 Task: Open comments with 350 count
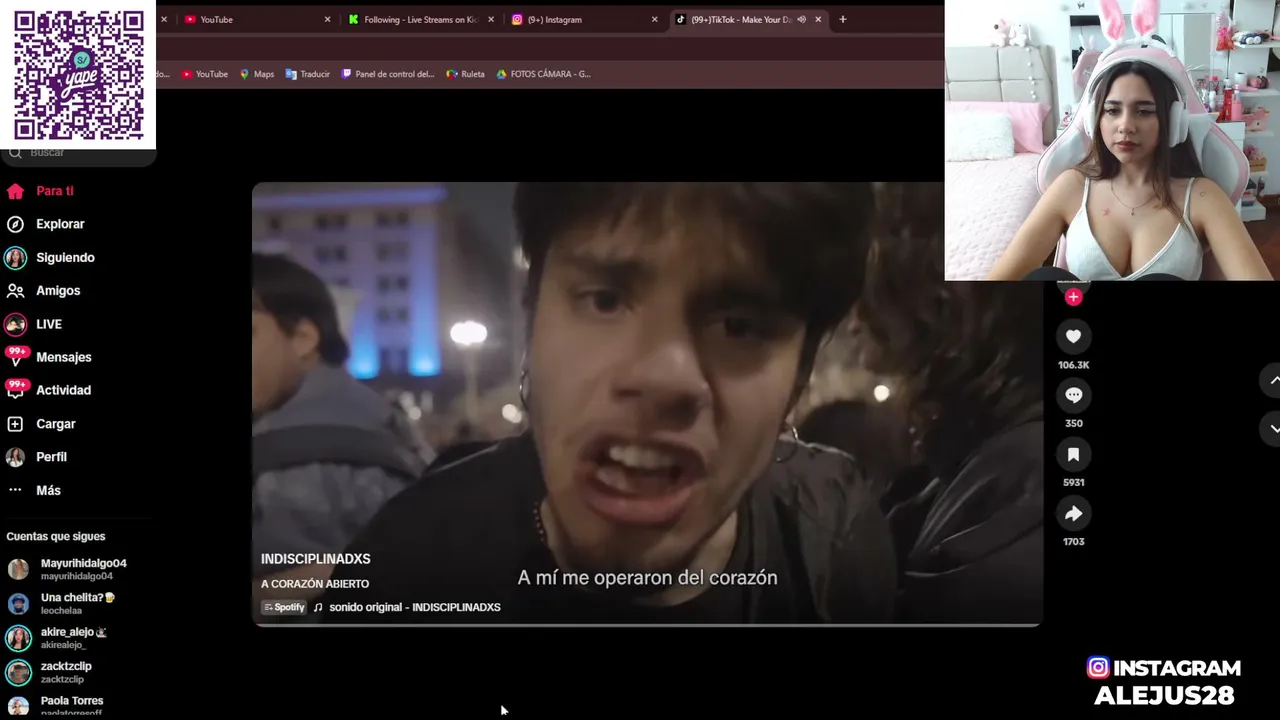[x=1073, y=396]
